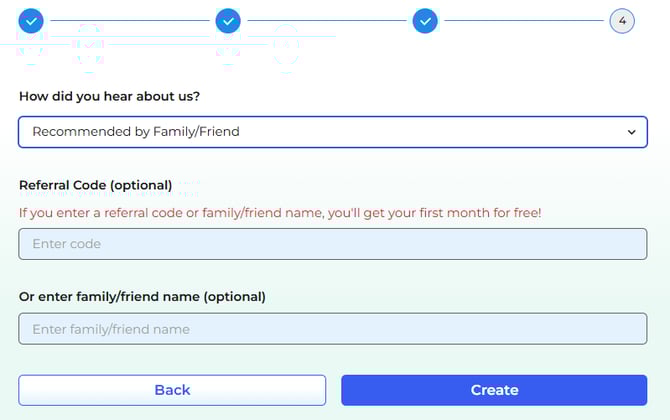This screenshot has width=670, height=420.
Task: Click the number 4 in the stepper
Action: (622, 20)
